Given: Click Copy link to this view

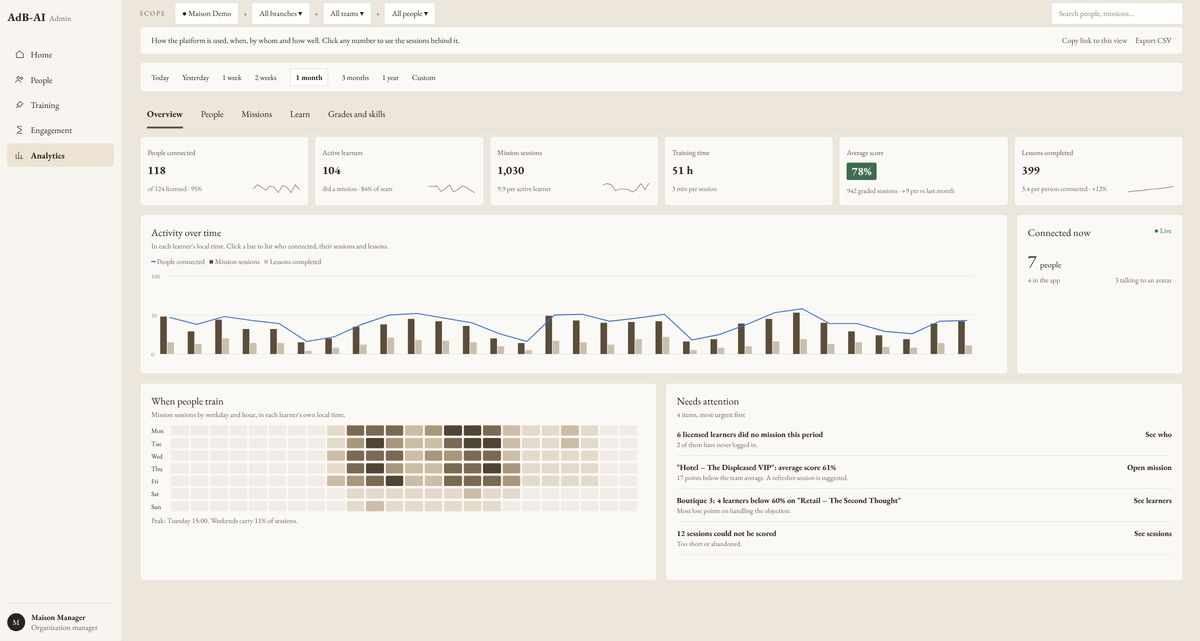Looking at the screenshot, I should click(x=1094, y=41).
